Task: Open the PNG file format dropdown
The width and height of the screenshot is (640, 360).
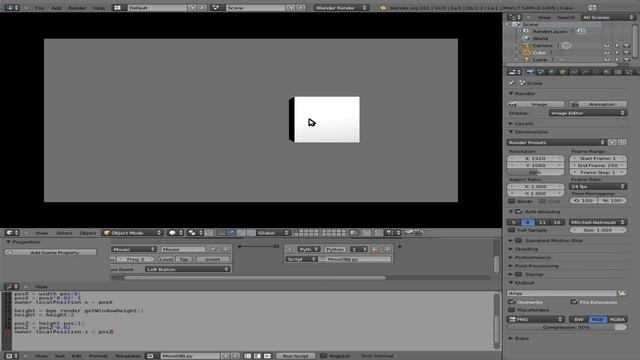Action: (536, 319)
